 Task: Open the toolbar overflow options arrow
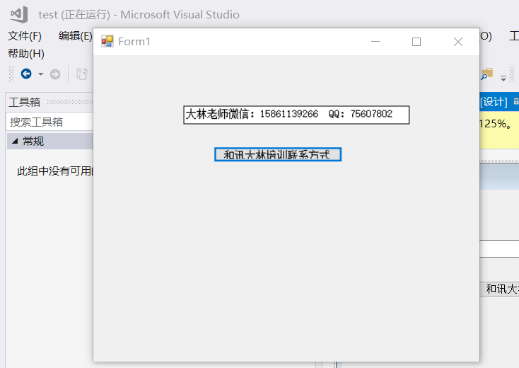click(x=503, y=79)
